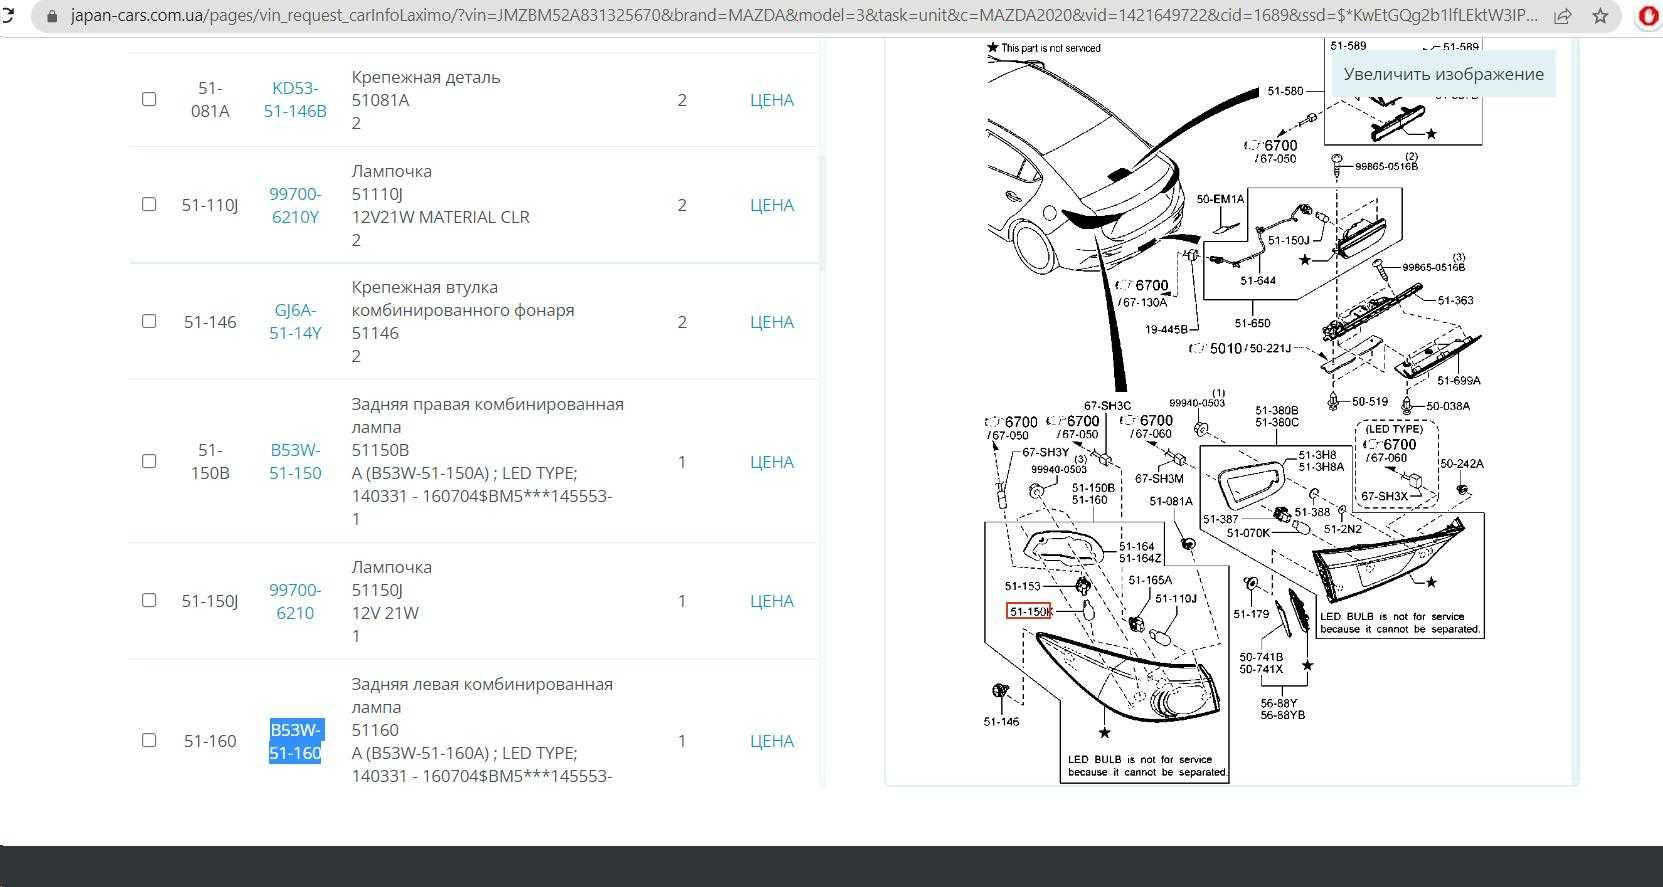1663x887 pixels.
Task: Open part number B53W-51-150 link
Action: (295, 461)
